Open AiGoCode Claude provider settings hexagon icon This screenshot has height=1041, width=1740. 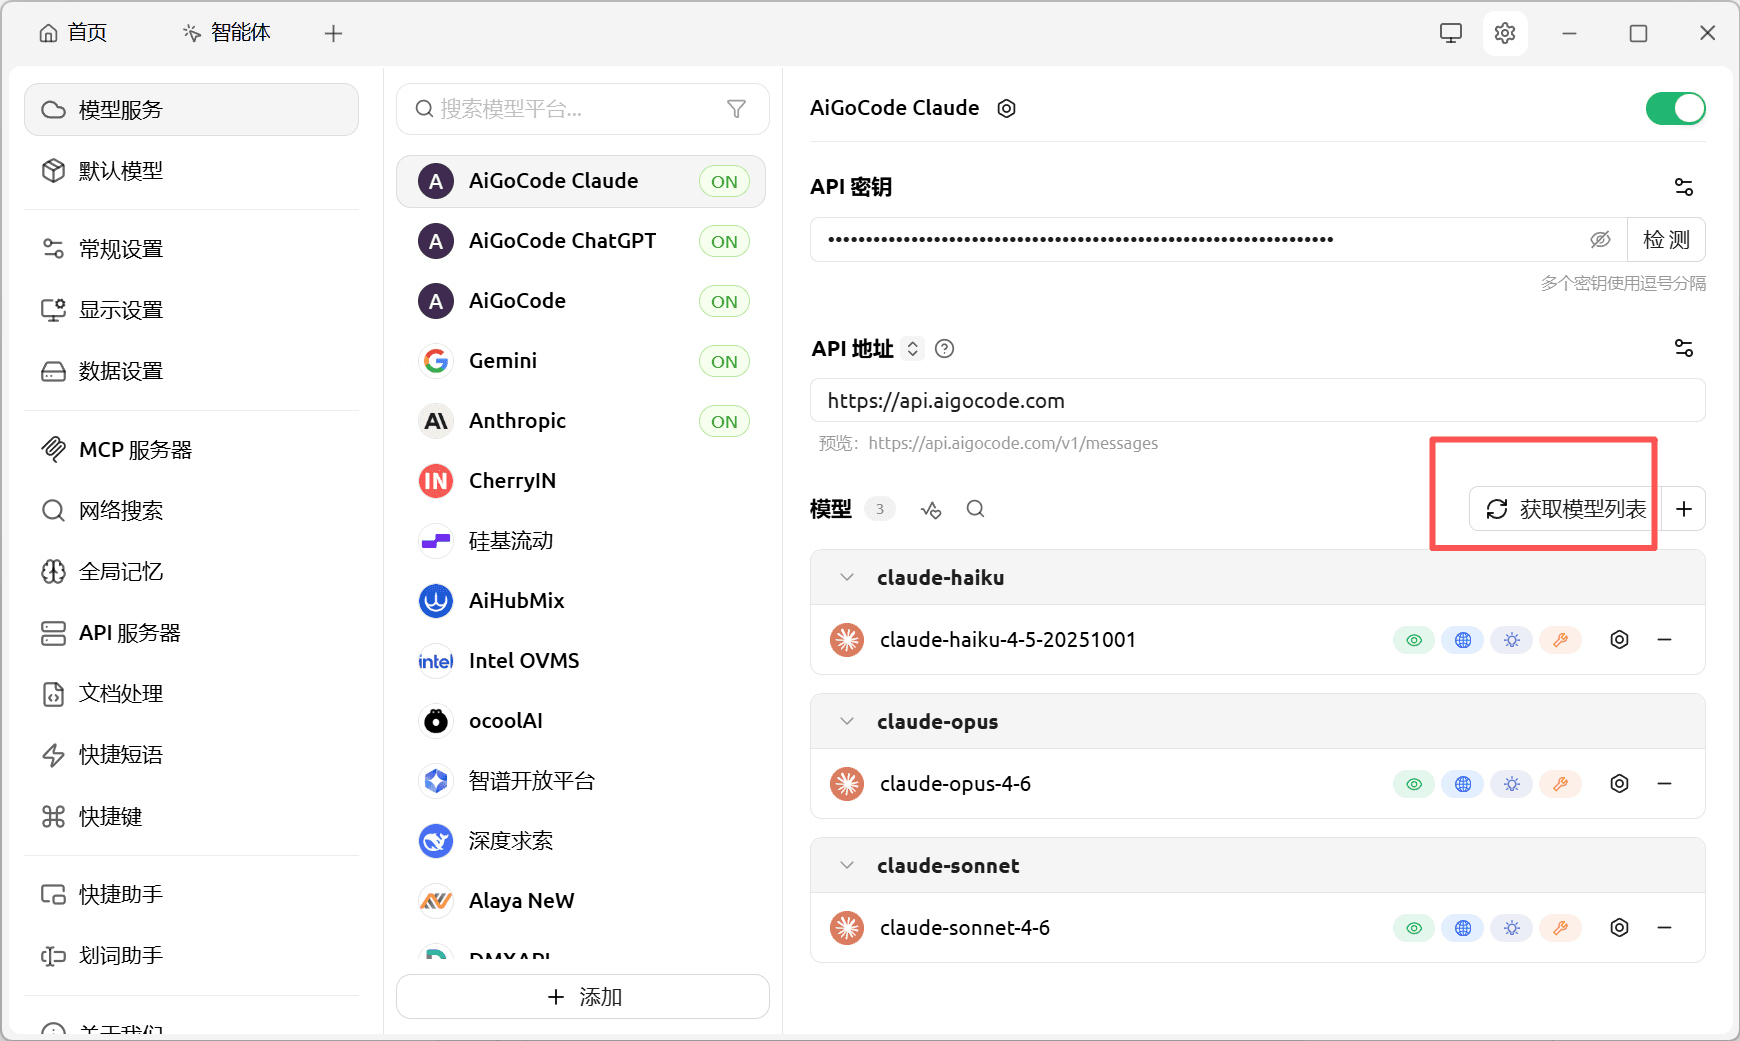[1007, 108]
